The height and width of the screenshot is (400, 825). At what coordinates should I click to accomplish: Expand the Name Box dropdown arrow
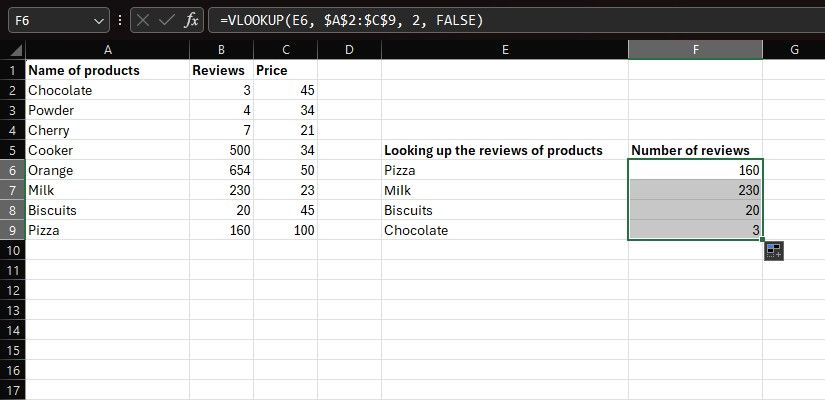(x=98, y=20)
